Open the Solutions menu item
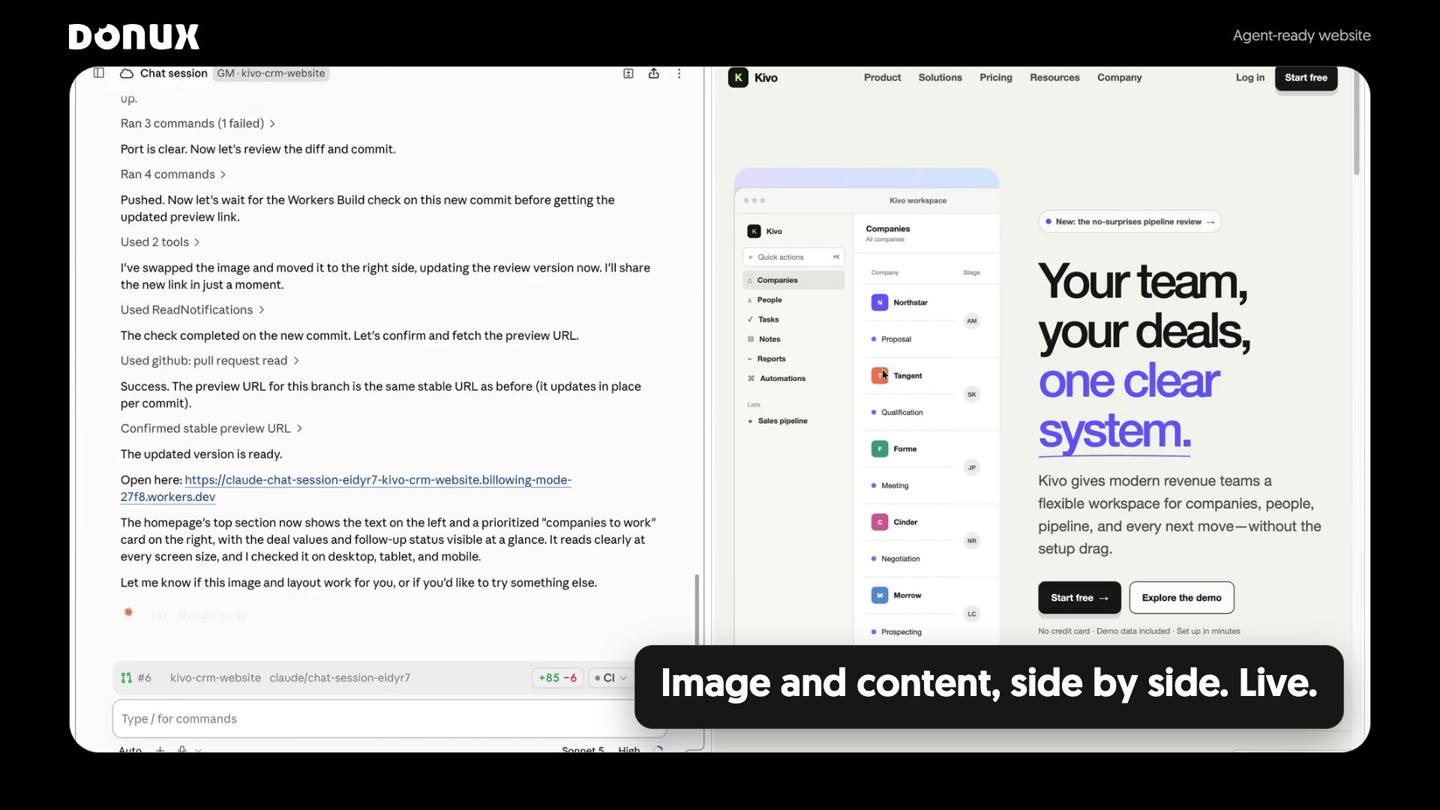The height and width of the screenshot is (810, 1440). pyautogui.click(x=940, y=78)
